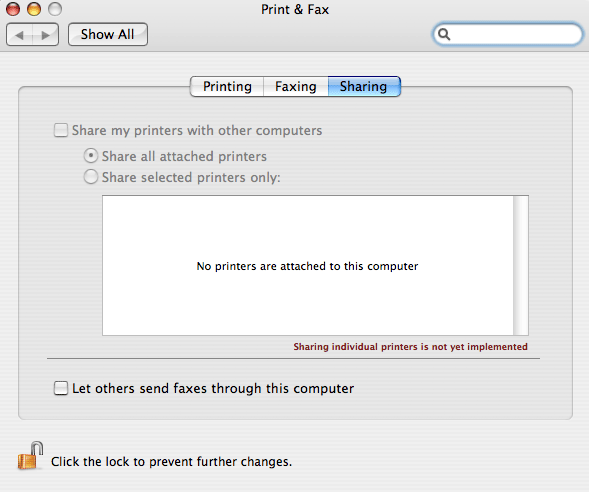The height and width of the screenshot is (492, 589).
Task: Select the Sharing tab
Action: 364,86
